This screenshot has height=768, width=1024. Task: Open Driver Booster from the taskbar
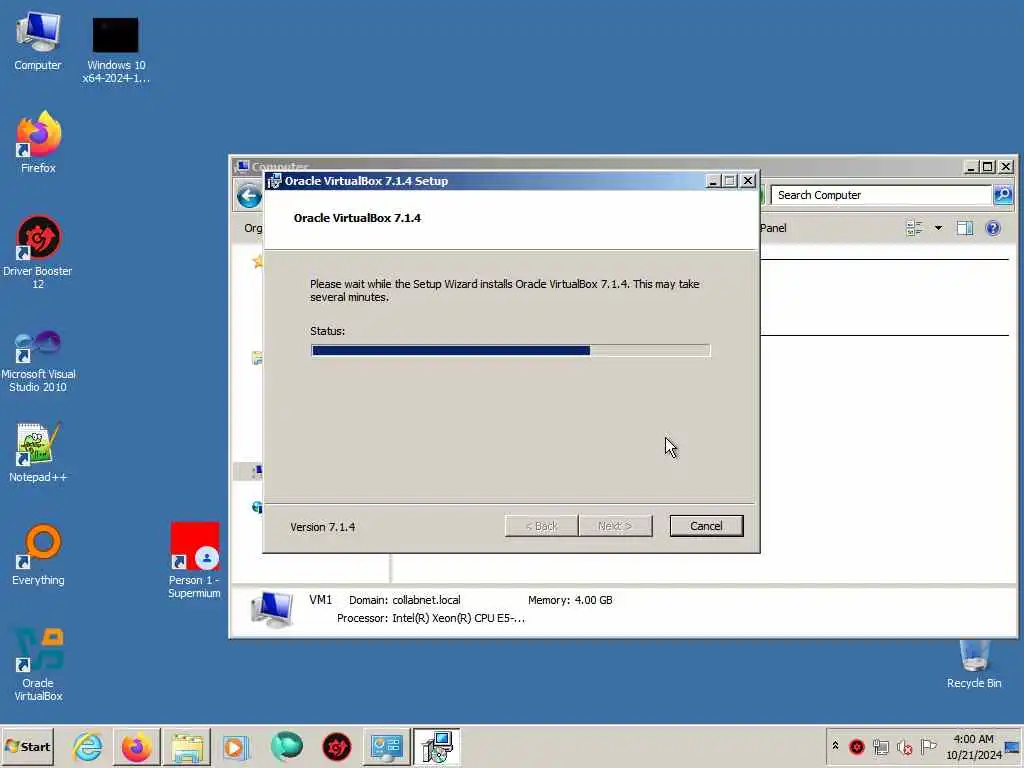336,747
